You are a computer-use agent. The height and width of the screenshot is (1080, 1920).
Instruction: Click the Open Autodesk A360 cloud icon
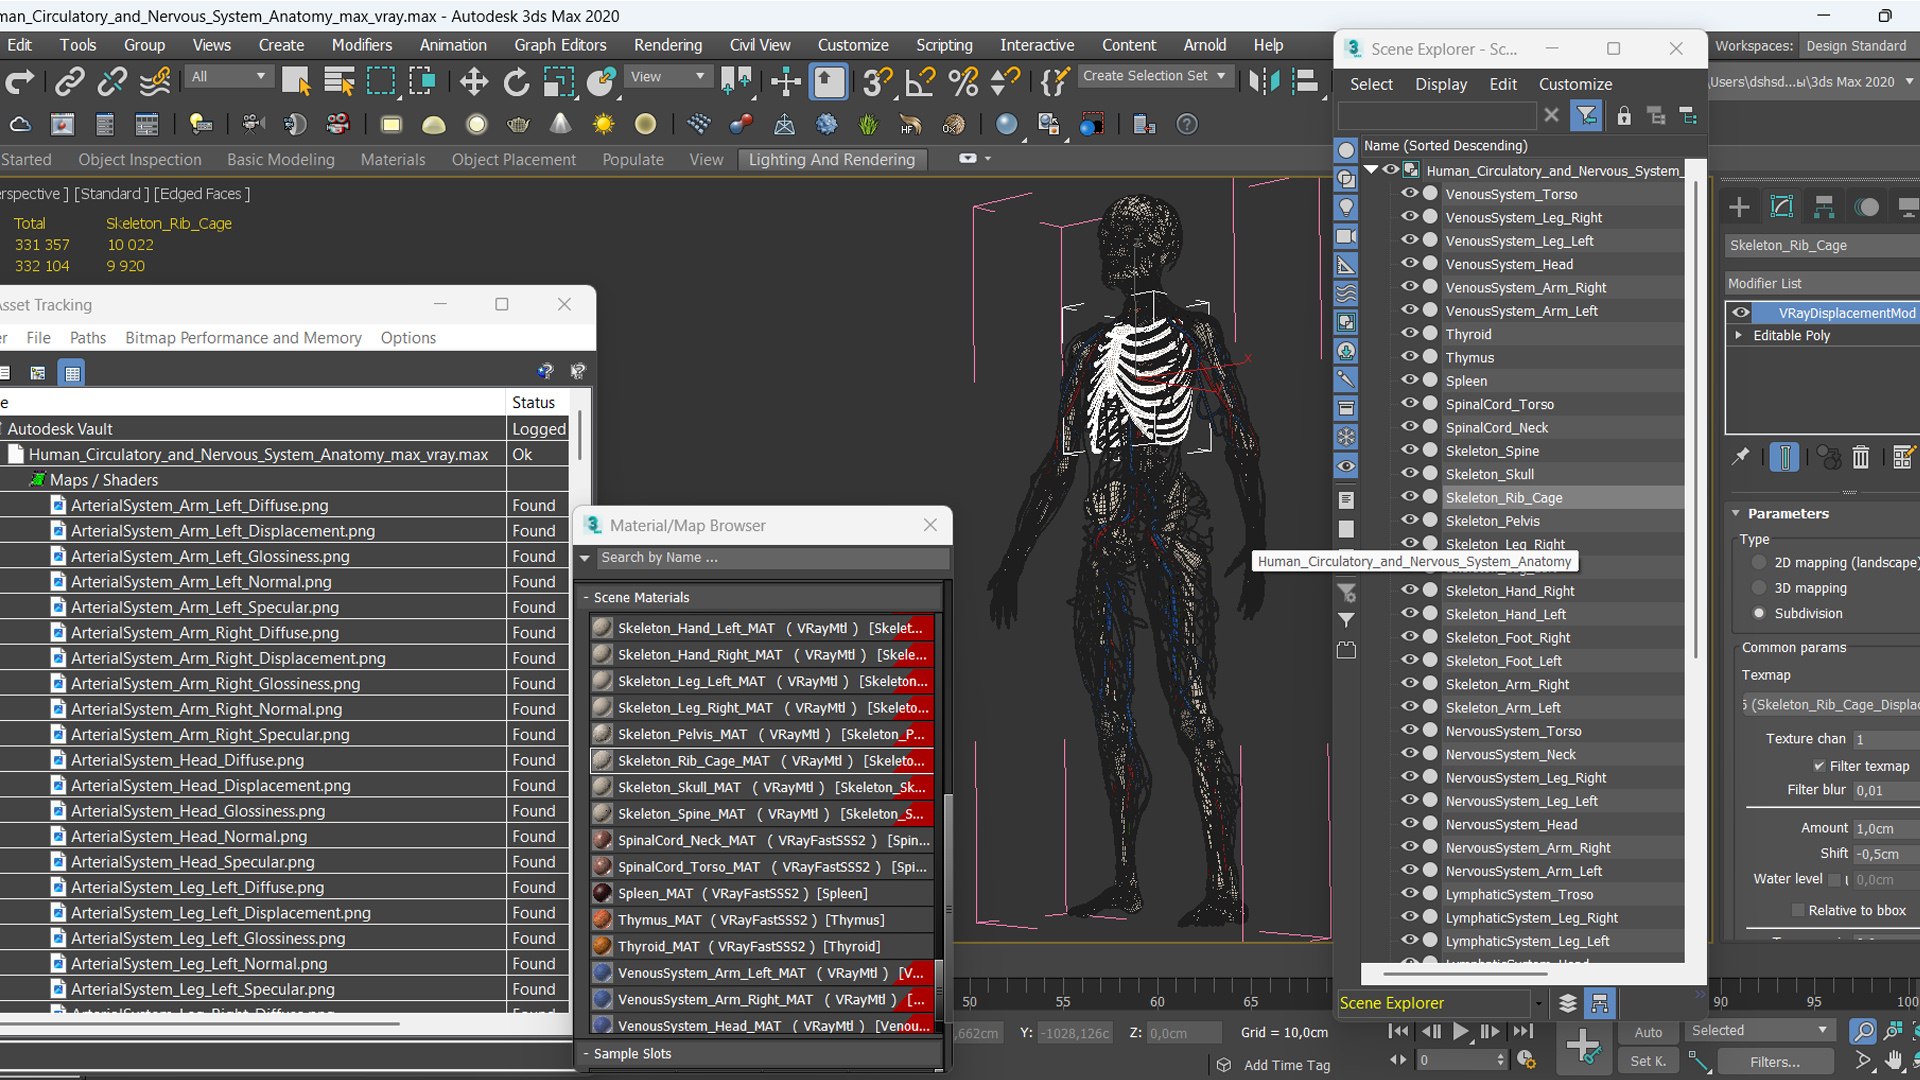coord(19,124)
